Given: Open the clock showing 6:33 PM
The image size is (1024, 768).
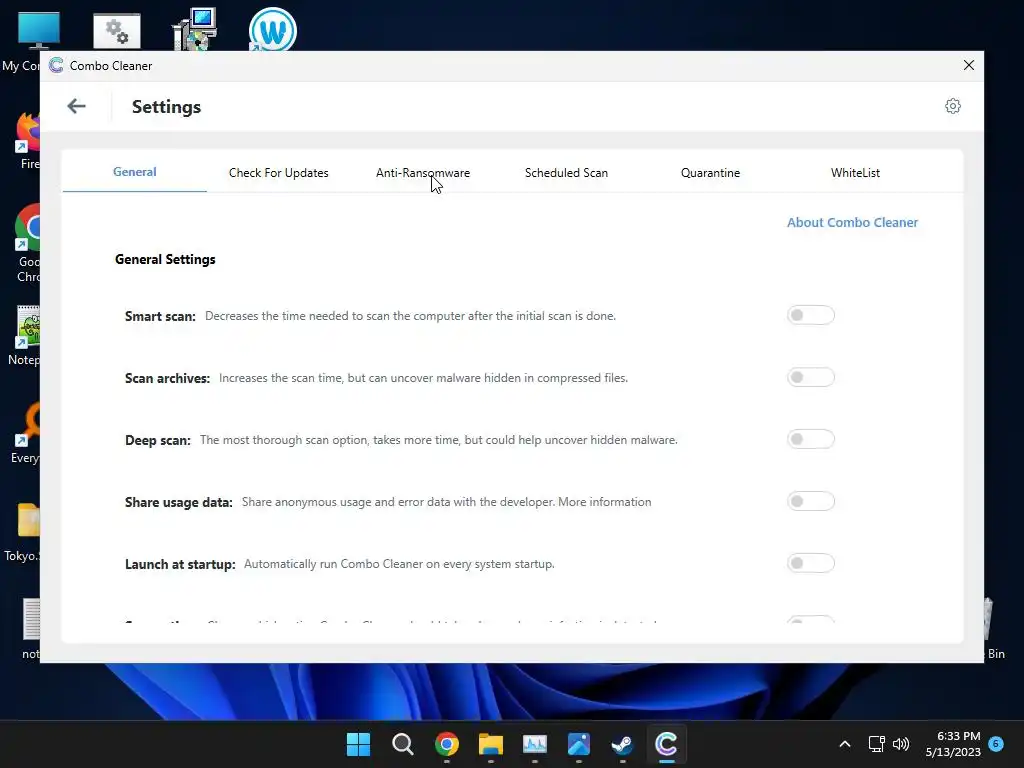Looking at the screenshot, I should tap(953, 744).
